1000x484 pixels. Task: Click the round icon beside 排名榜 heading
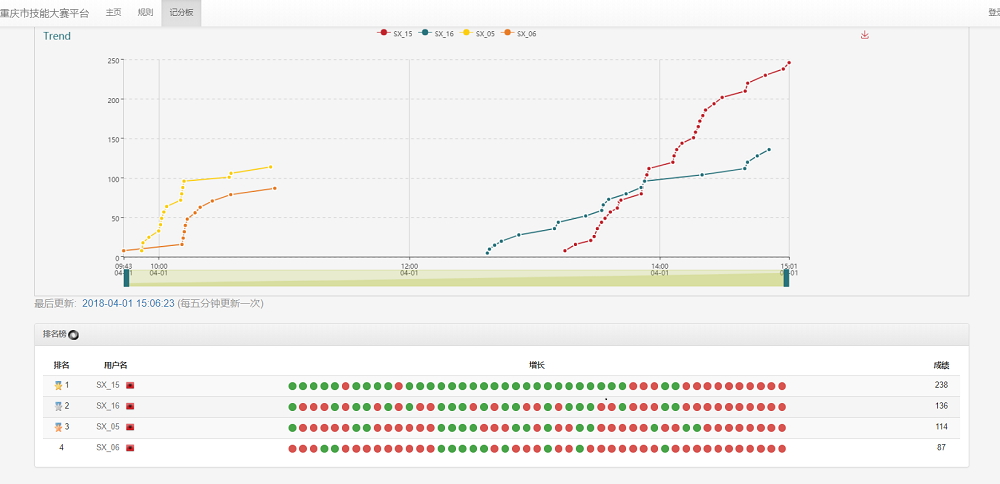74,334
